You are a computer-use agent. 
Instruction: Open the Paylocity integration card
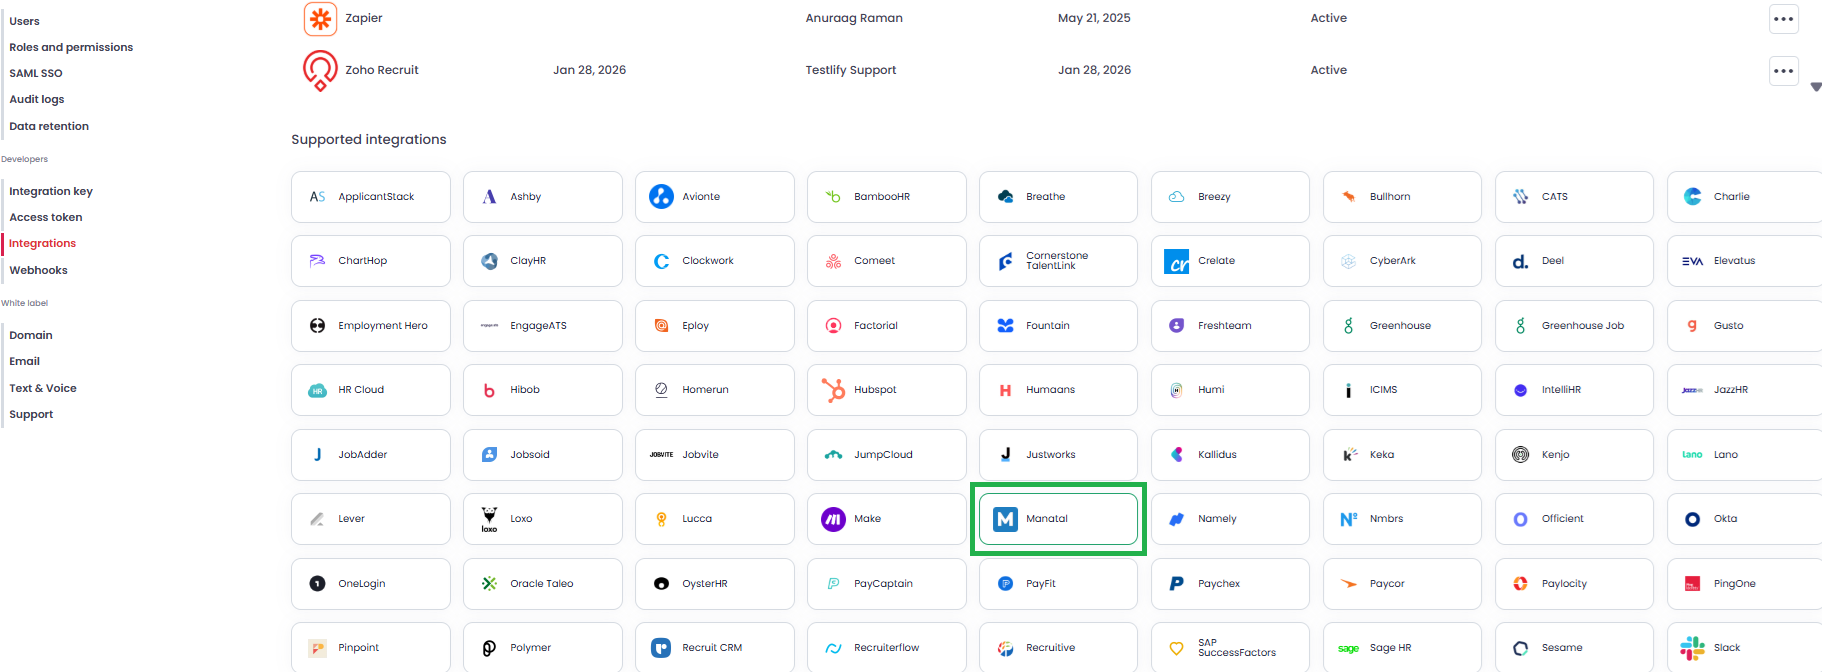pyautogui.click(x=1574, y=584)
